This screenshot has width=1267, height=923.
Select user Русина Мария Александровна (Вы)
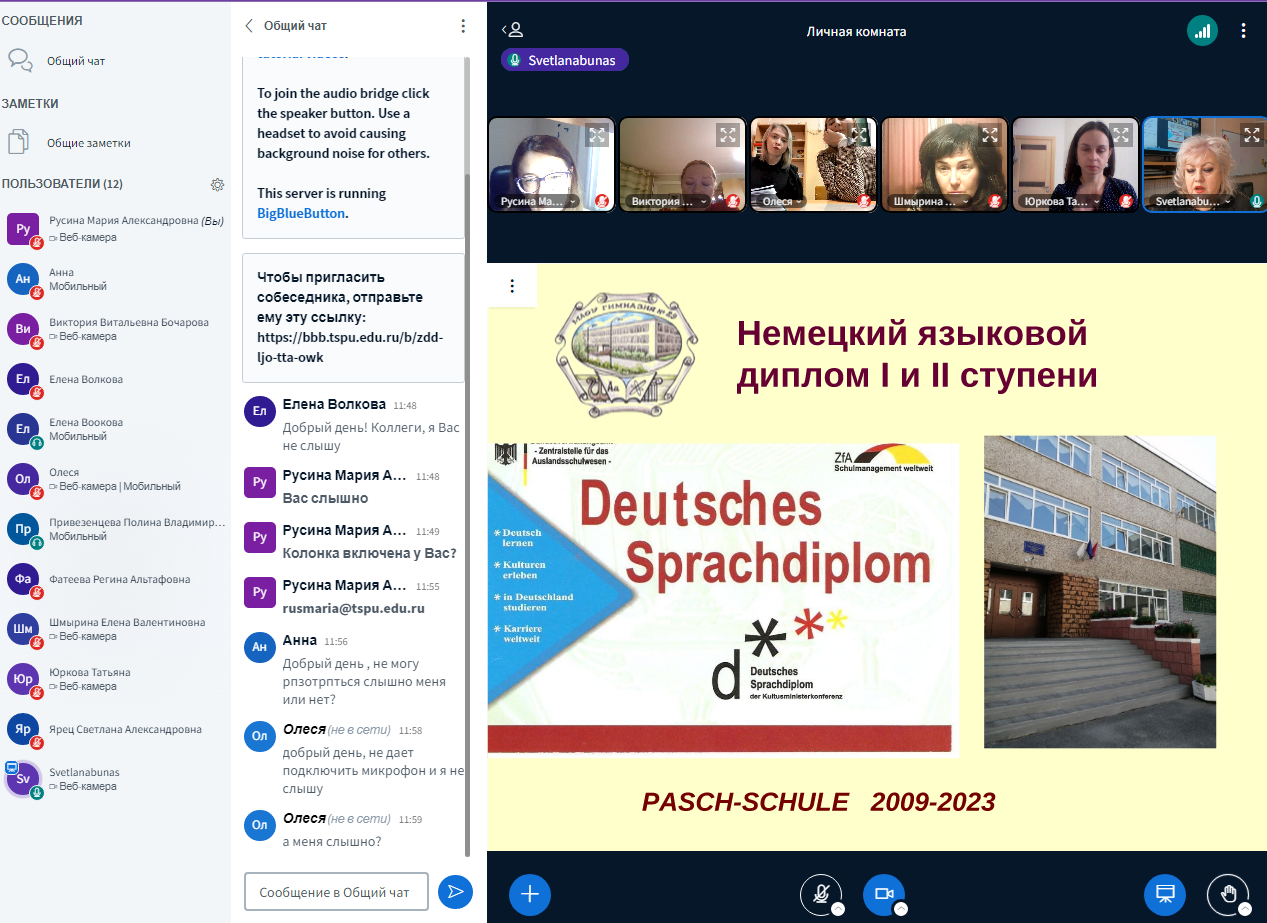coord(115,229)
